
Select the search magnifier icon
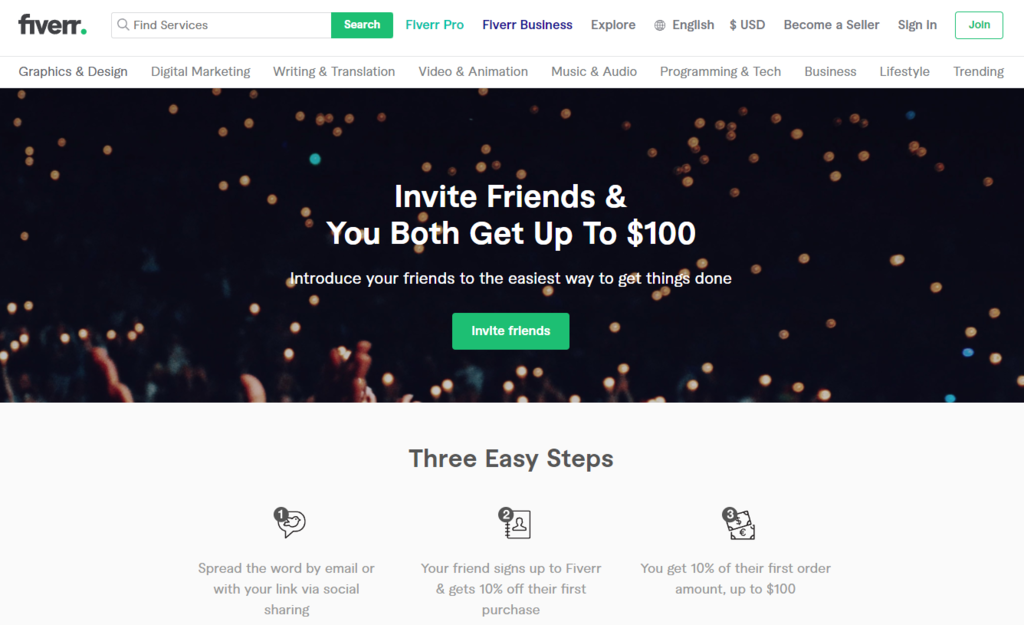122,24
